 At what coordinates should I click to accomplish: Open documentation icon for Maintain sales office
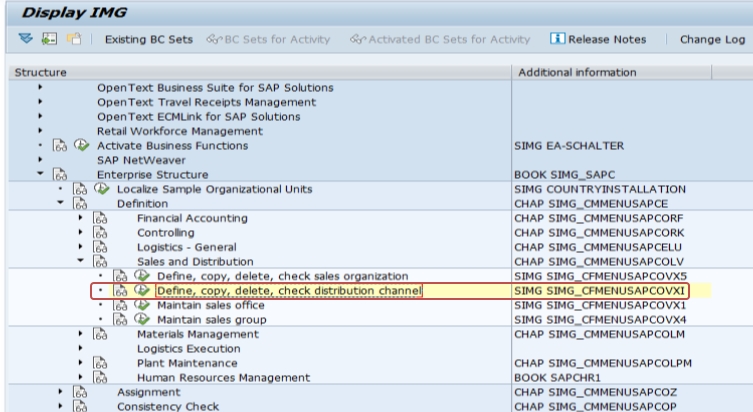coord(121,305)
